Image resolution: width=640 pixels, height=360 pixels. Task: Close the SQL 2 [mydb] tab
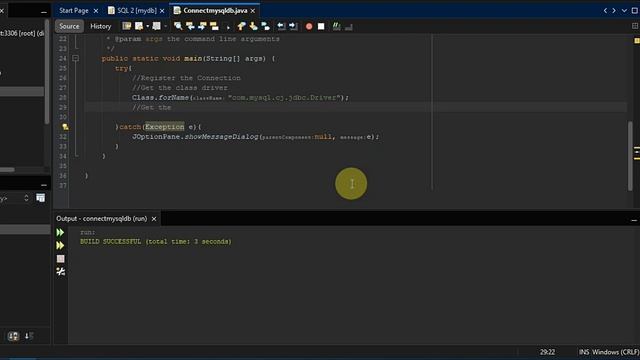click(162, 11)
